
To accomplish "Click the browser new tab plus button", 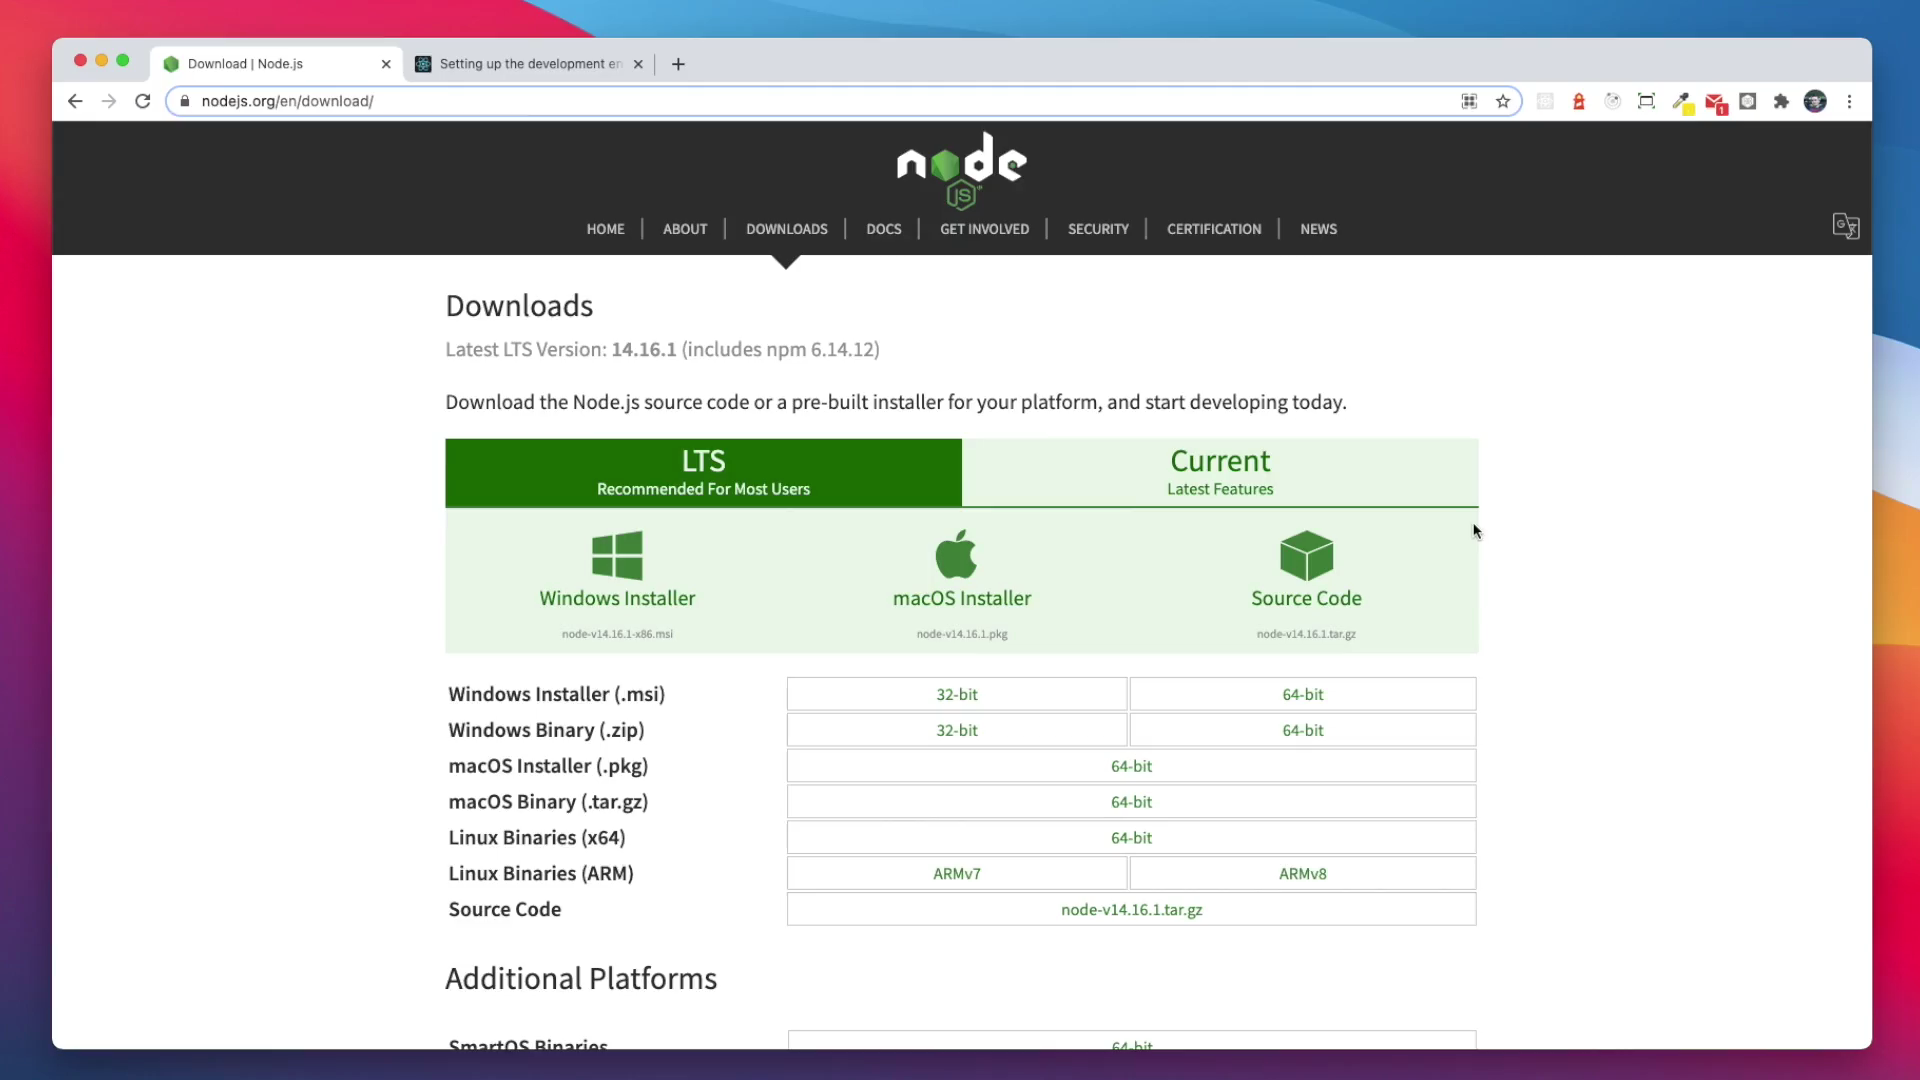I will coord(678,62).
